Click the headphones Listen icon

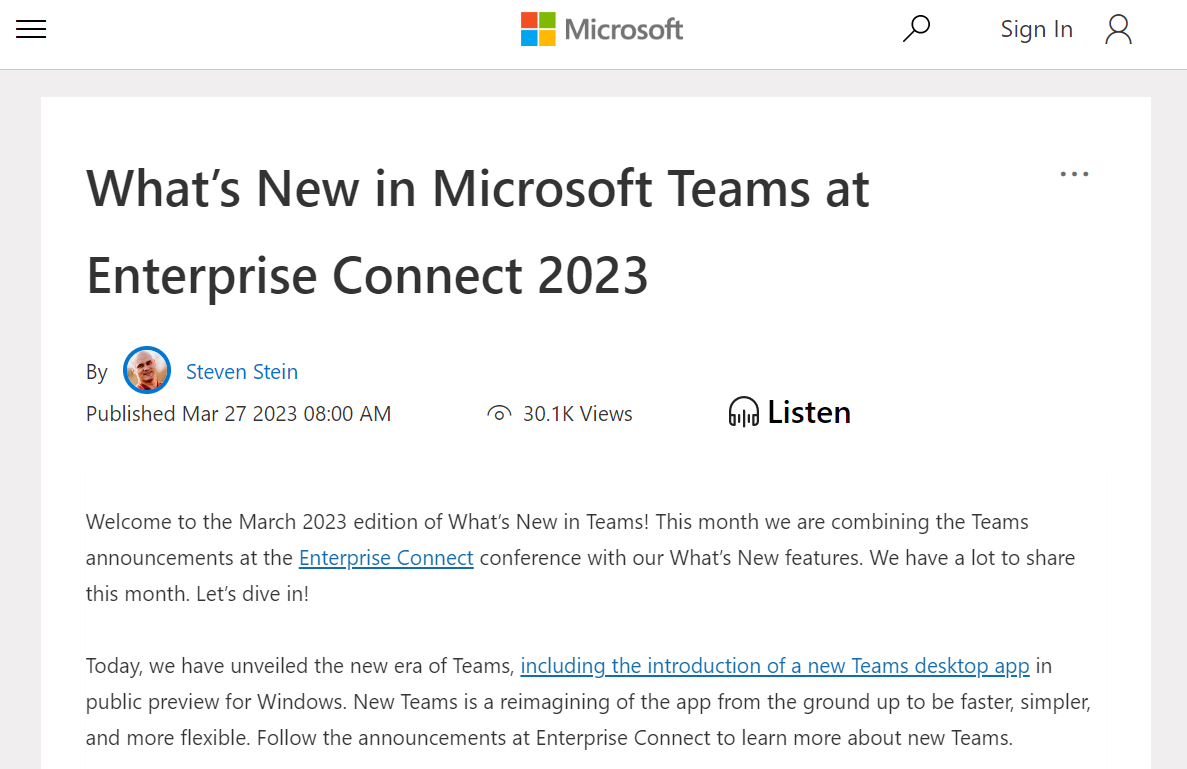point(743,411)
